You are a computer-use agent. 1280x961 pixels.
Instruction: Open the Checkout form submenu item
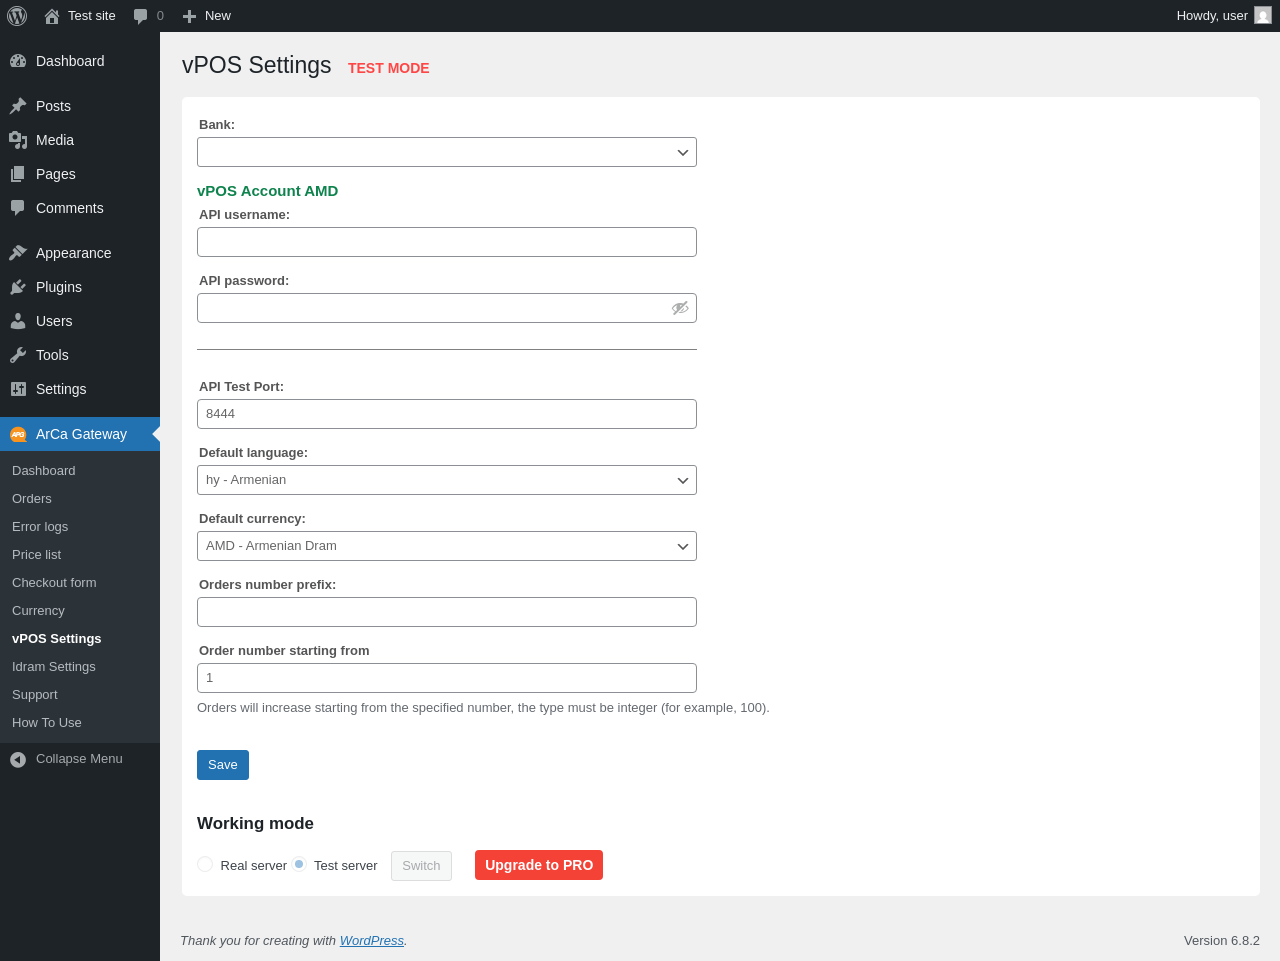54,583
